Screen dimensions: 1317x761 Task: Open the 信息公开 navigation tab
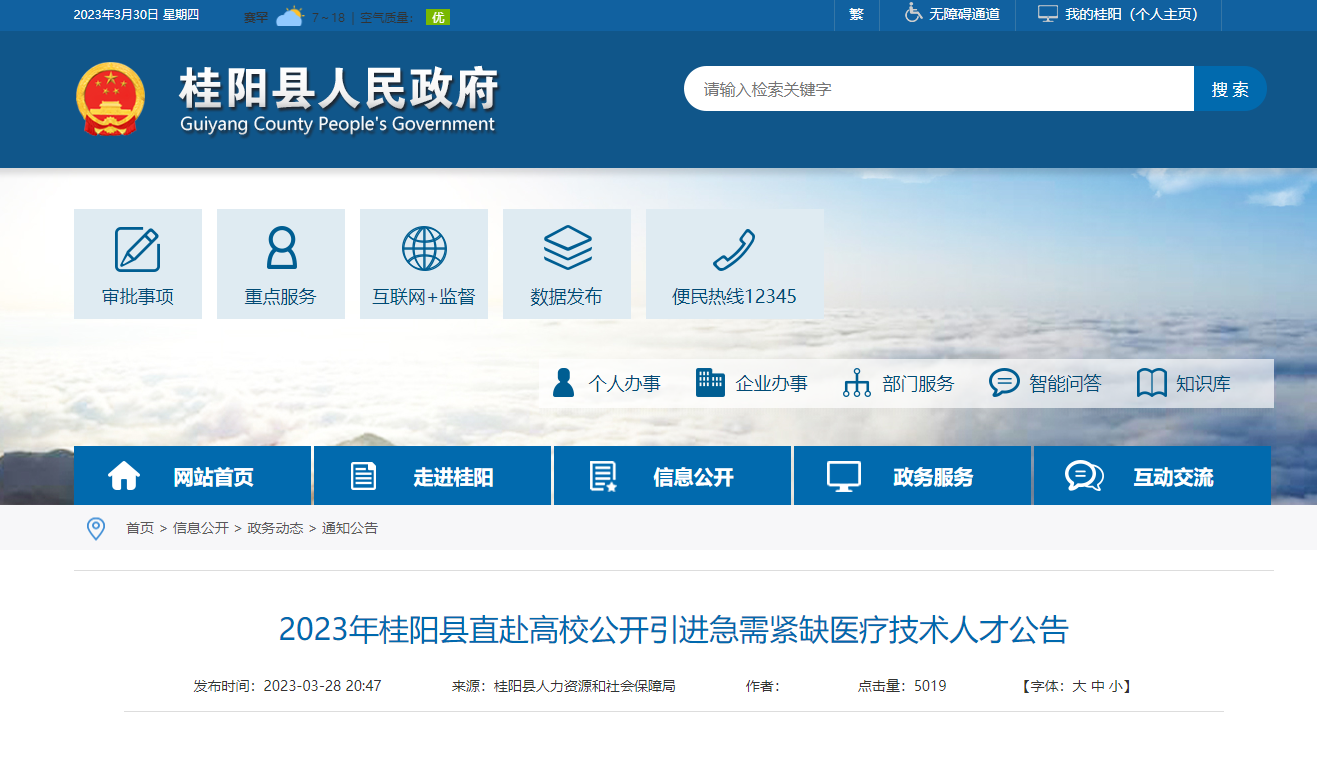pyautogui.click(x=672, y=476)
